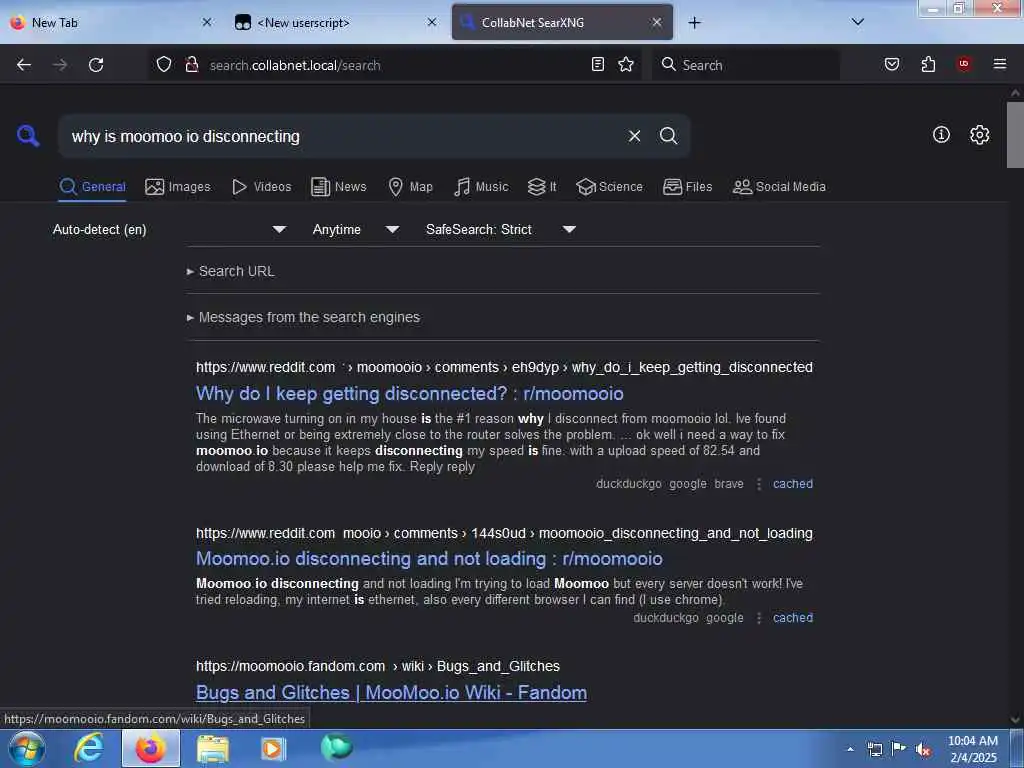Select the Map search category

[x=411, y=187]
